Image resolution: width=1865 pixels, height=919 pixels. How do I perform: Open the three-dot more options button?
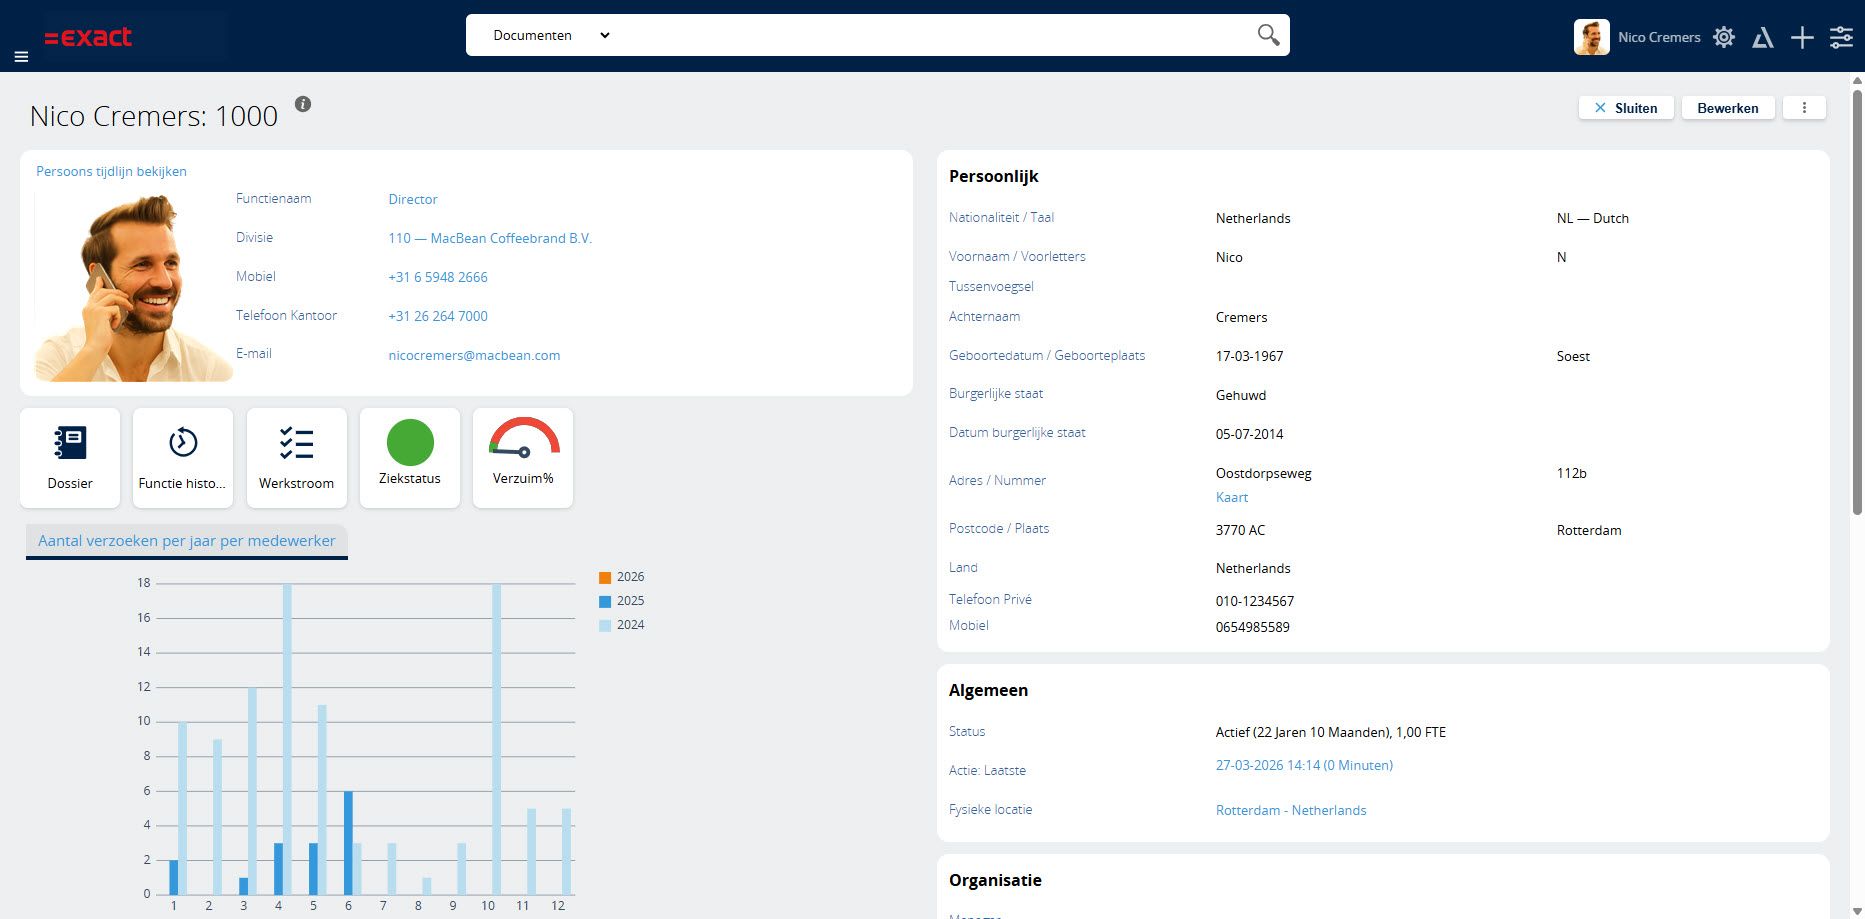click(x=1804, y=108)
